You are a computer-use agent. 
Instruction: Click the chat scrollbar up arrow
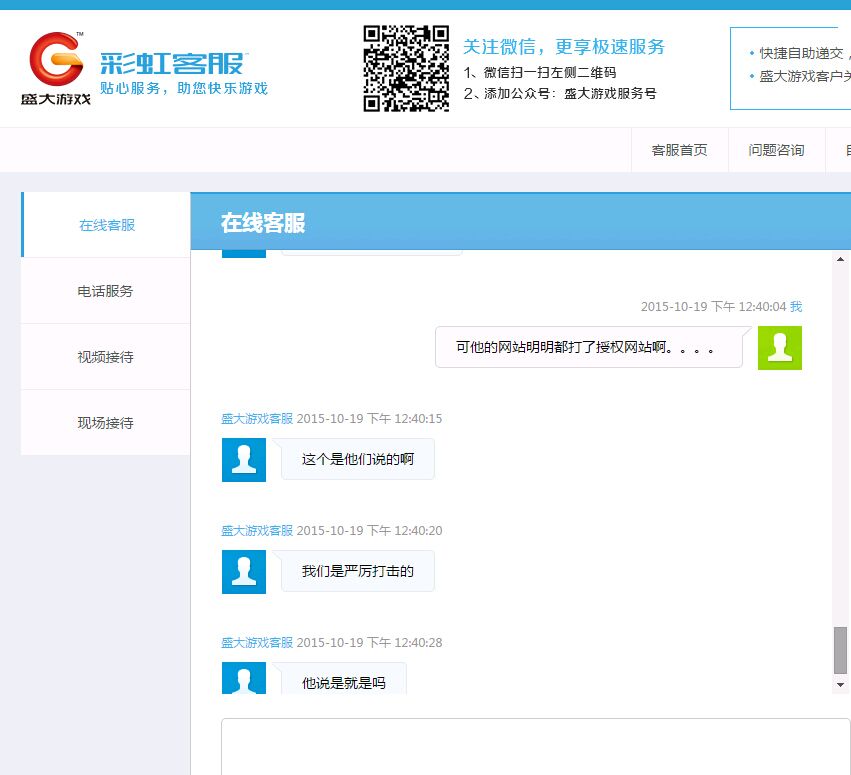click(x=840, y=260)
